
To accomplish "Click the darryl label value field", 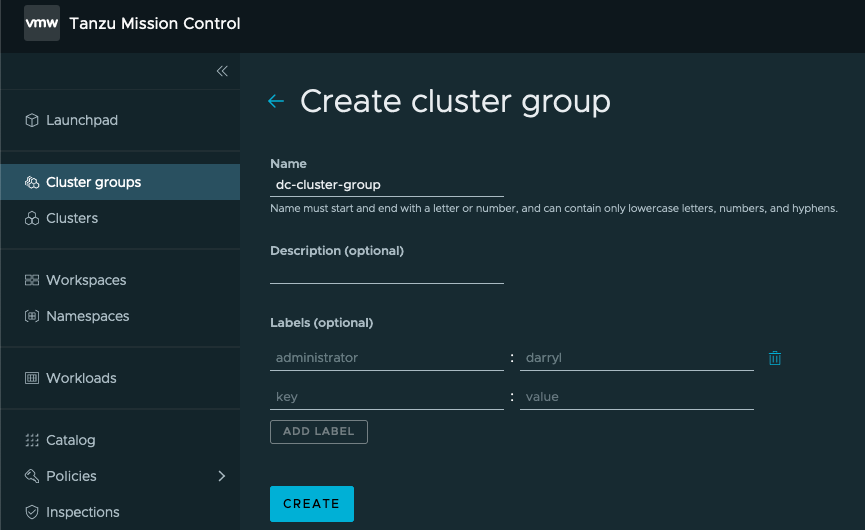I will pyautogui.click(x=637, y=358).
